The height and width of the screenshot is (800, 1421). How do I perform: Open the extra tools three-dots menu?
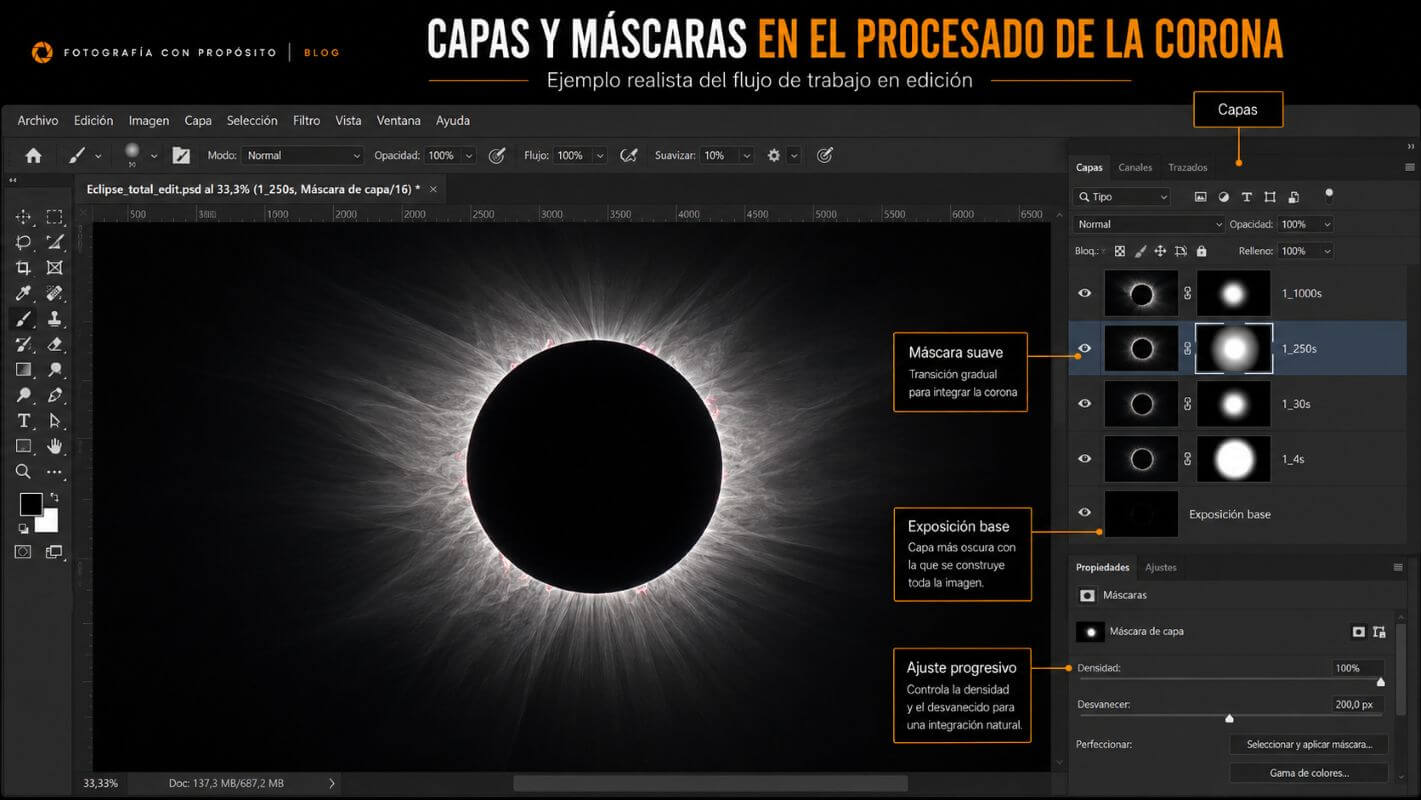tap(55, 472)
